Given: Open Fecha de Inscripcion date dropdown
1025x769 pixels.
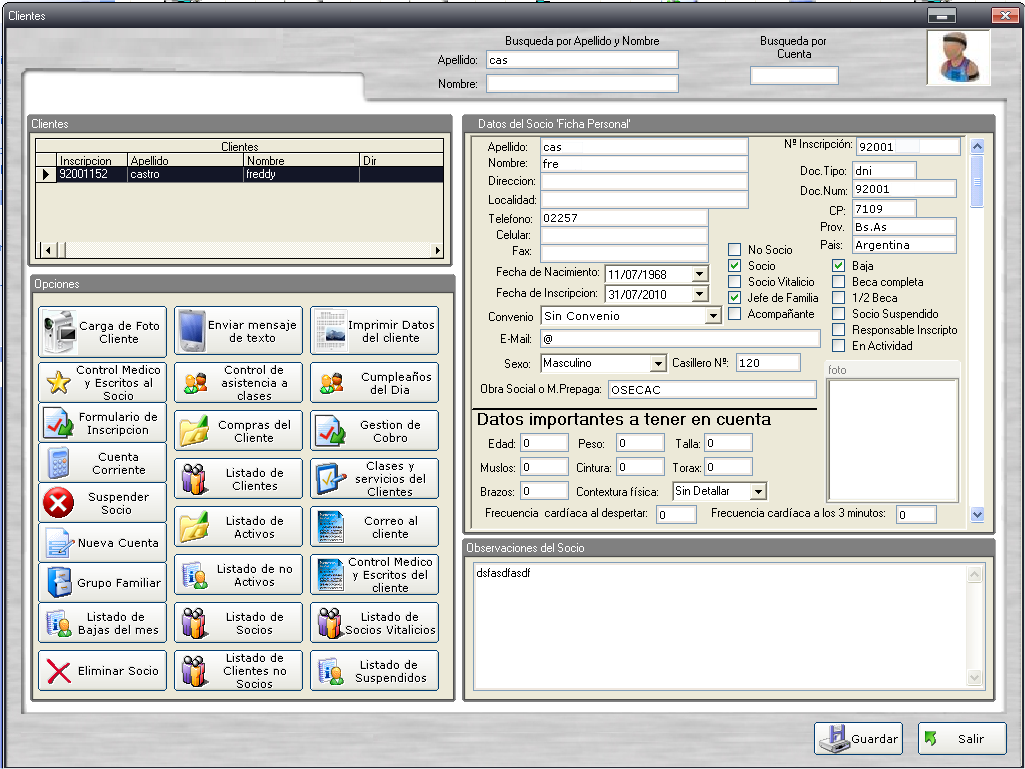Looking at the screenshot, I should [699, 294].
